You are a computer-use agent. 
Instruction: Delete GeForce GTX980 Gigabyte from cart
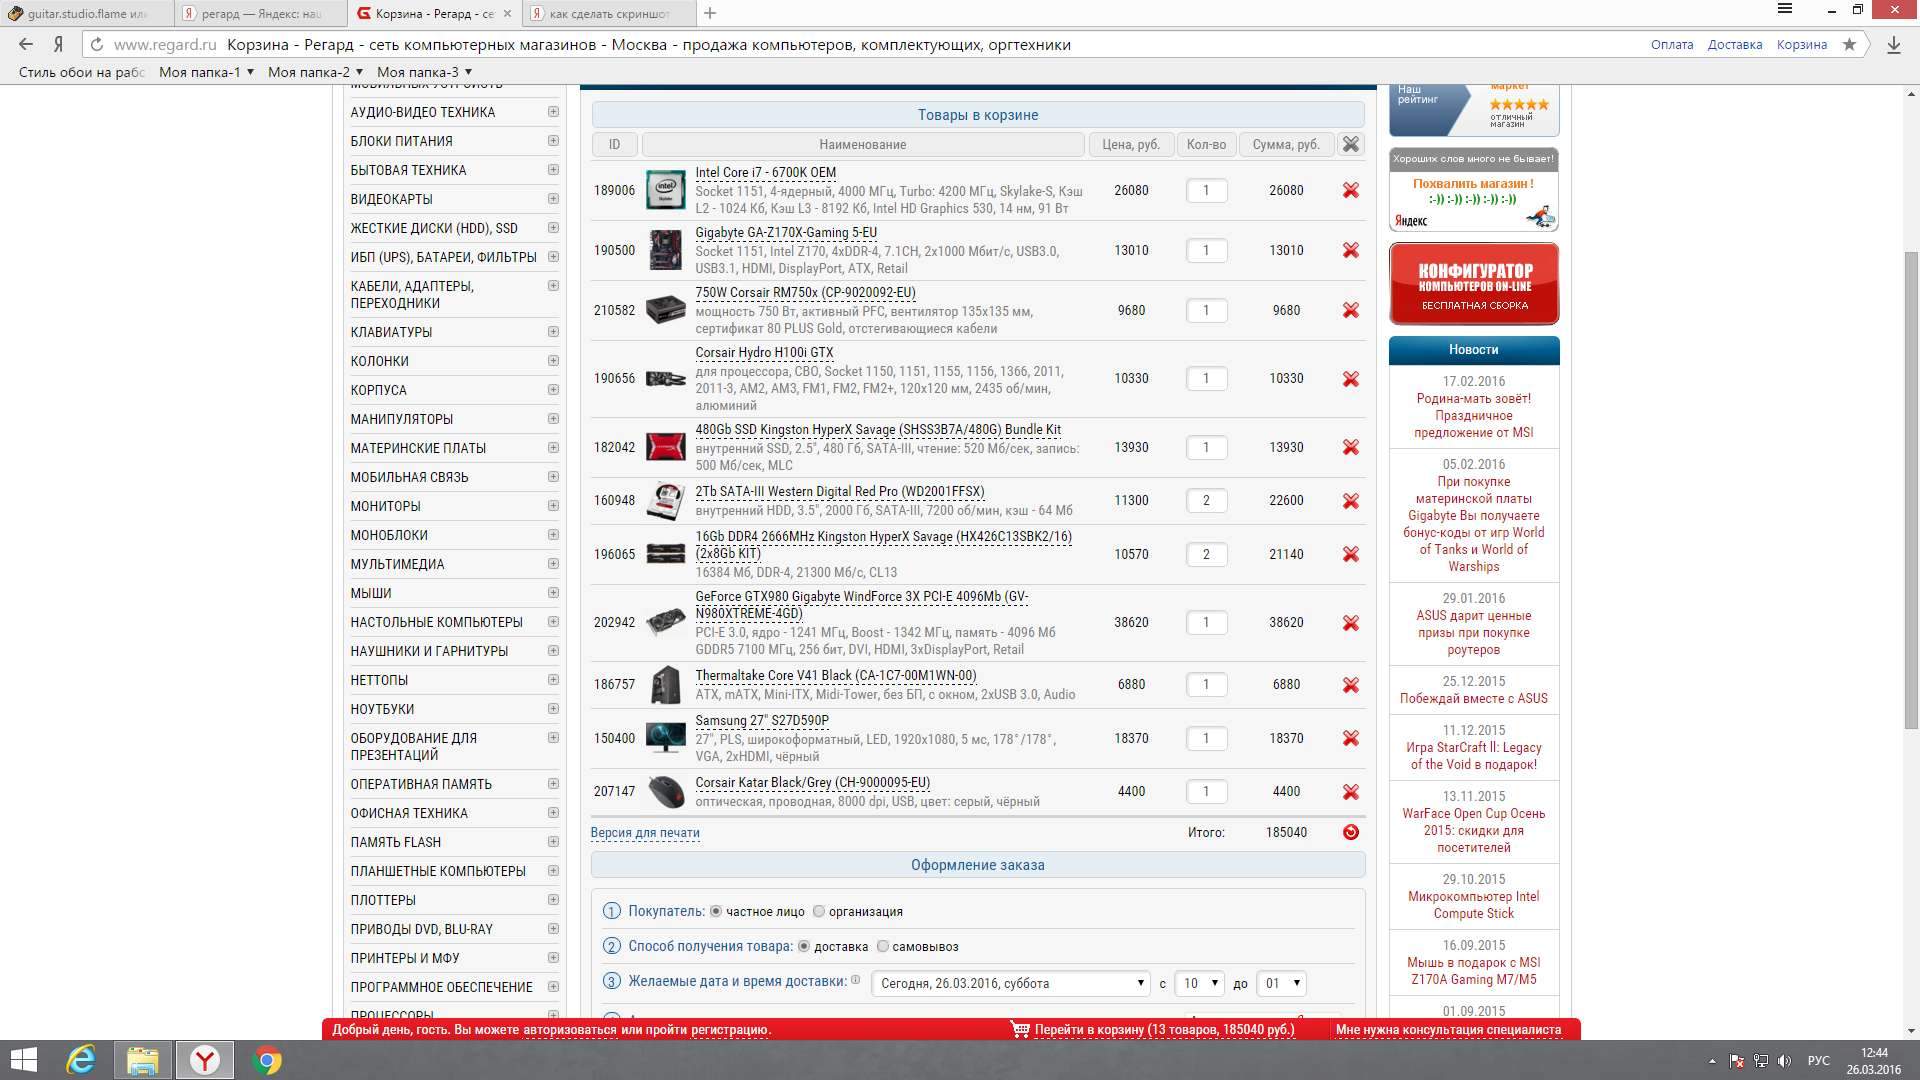coord(1350,623)
